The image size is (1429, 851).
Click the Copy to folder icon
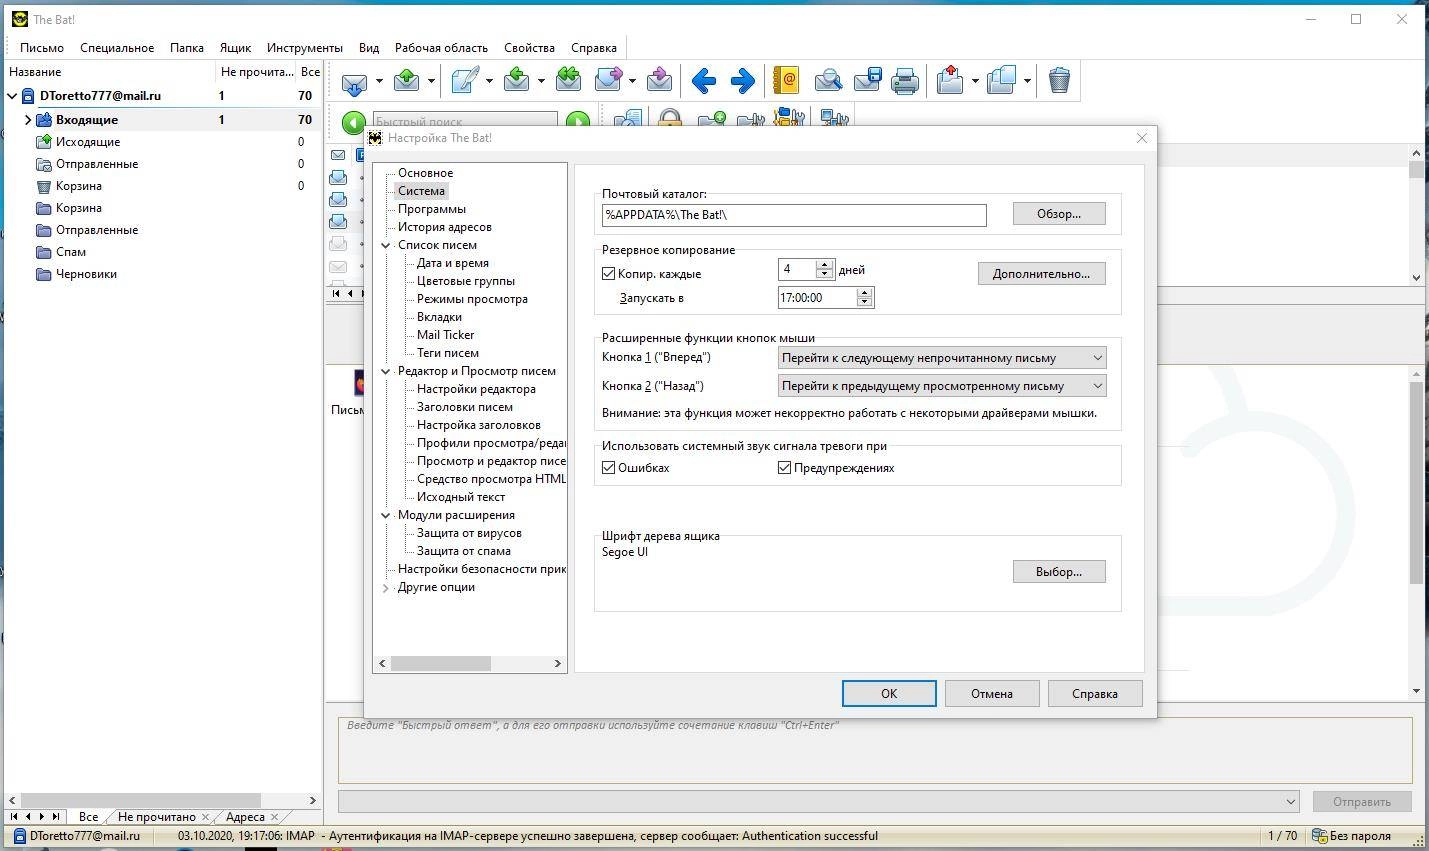coord(1001,80)
